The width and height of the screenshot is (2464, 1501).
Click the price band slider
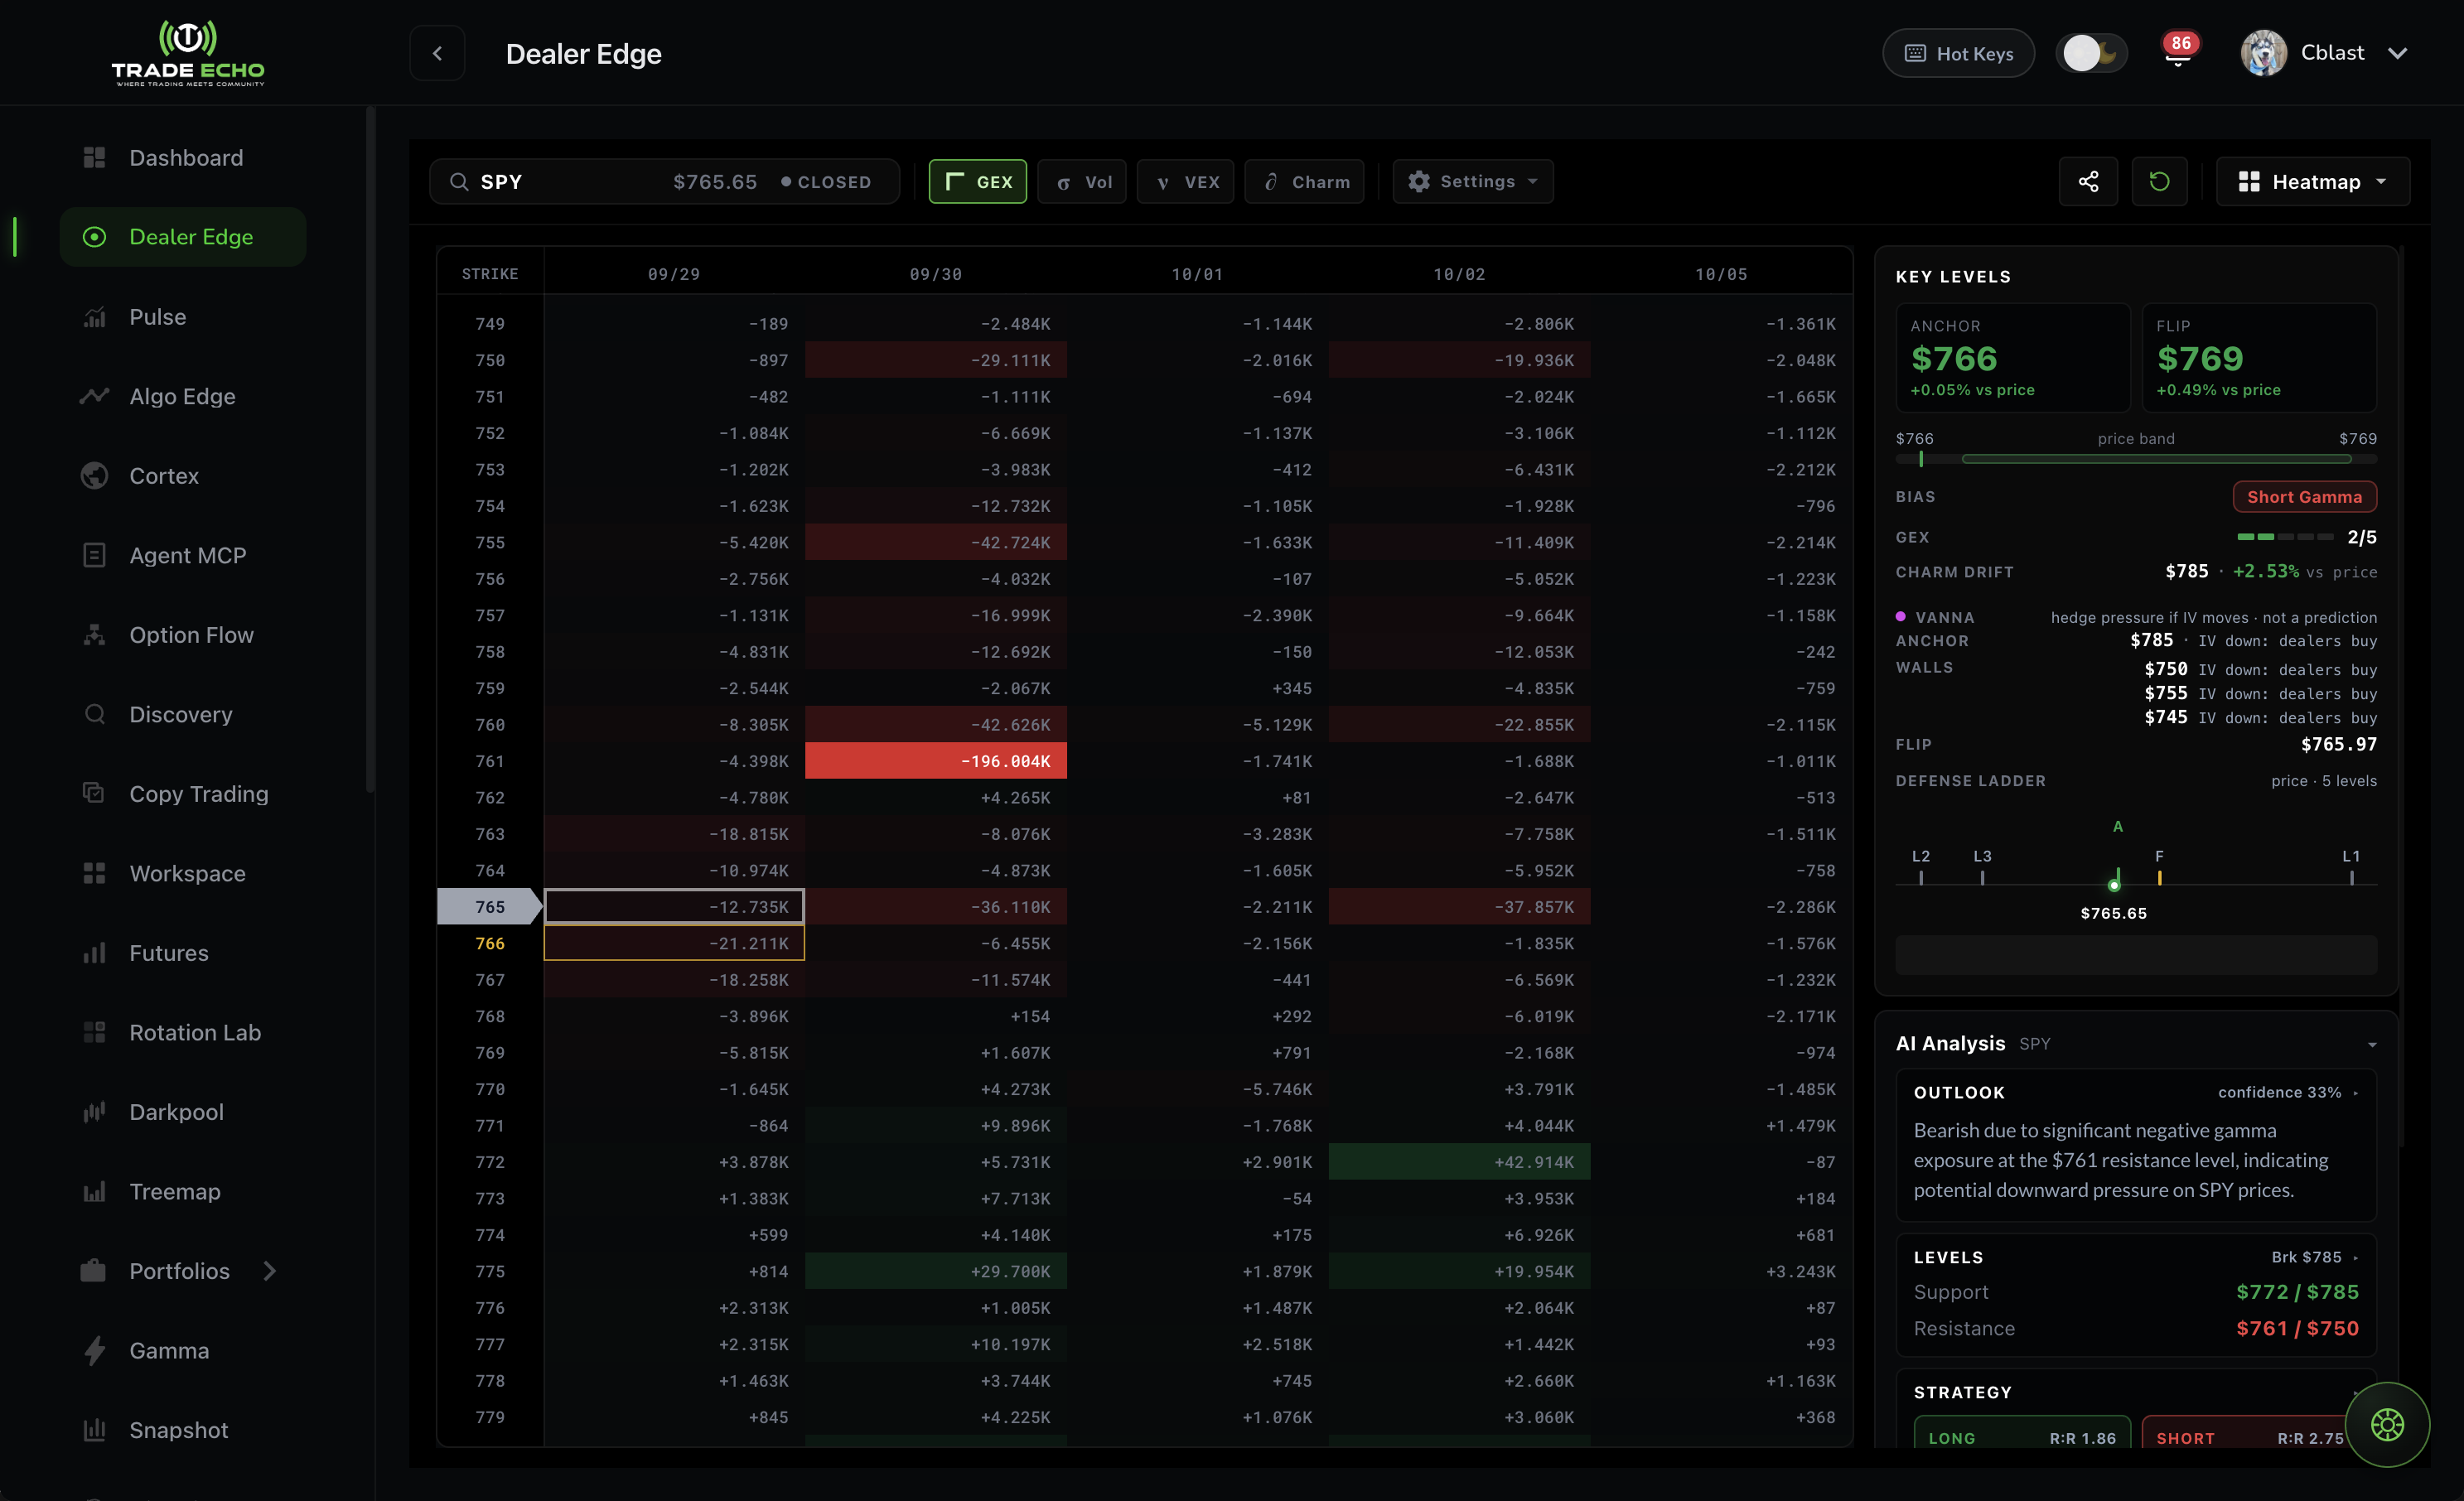[2136, 459]
